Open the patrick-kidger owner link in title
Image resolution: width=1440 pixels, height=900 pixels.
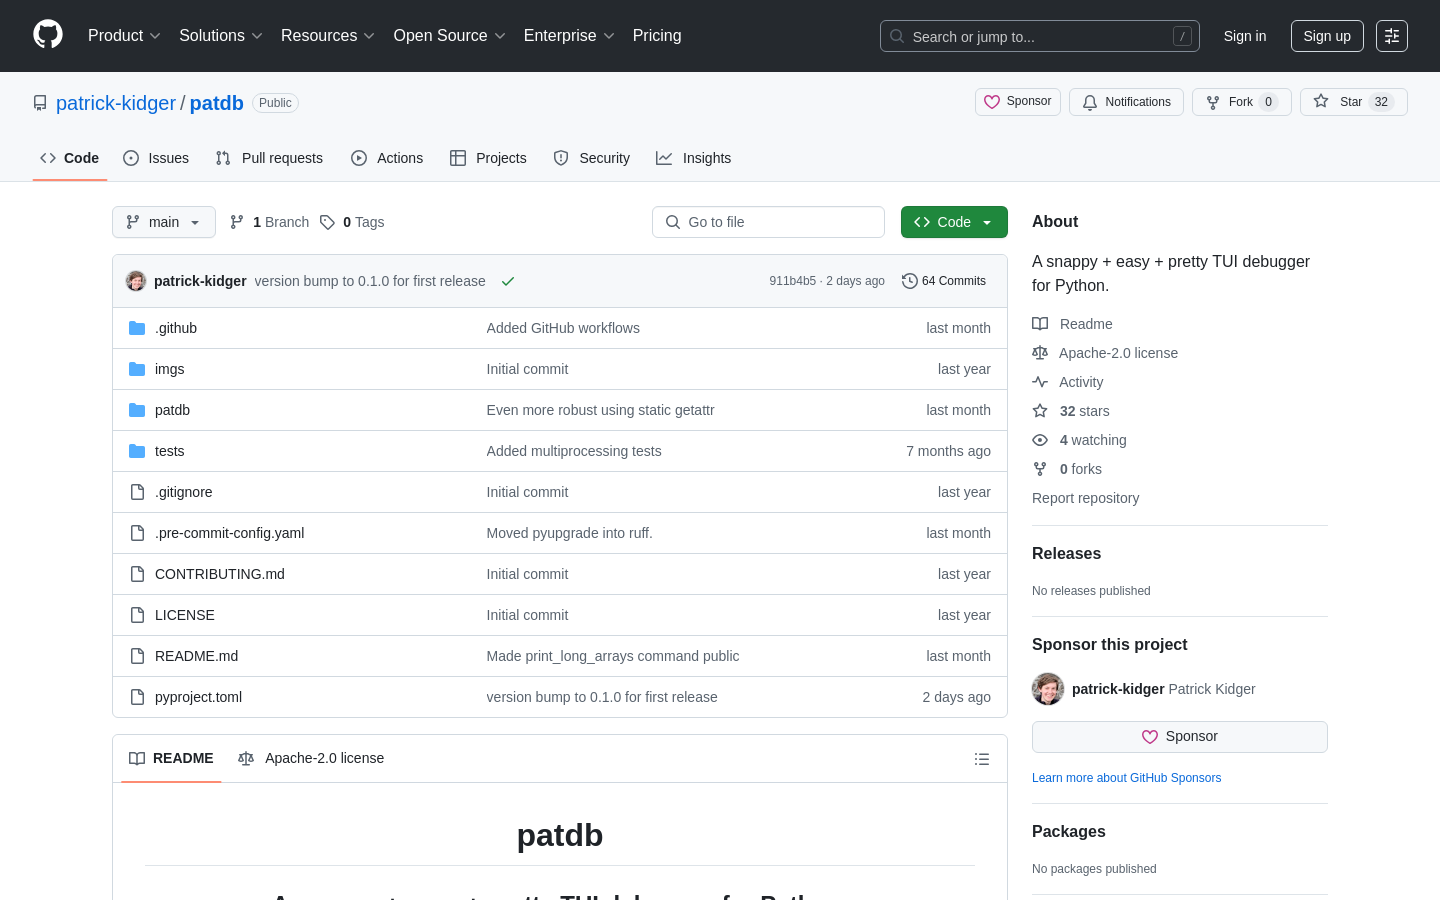116,103
